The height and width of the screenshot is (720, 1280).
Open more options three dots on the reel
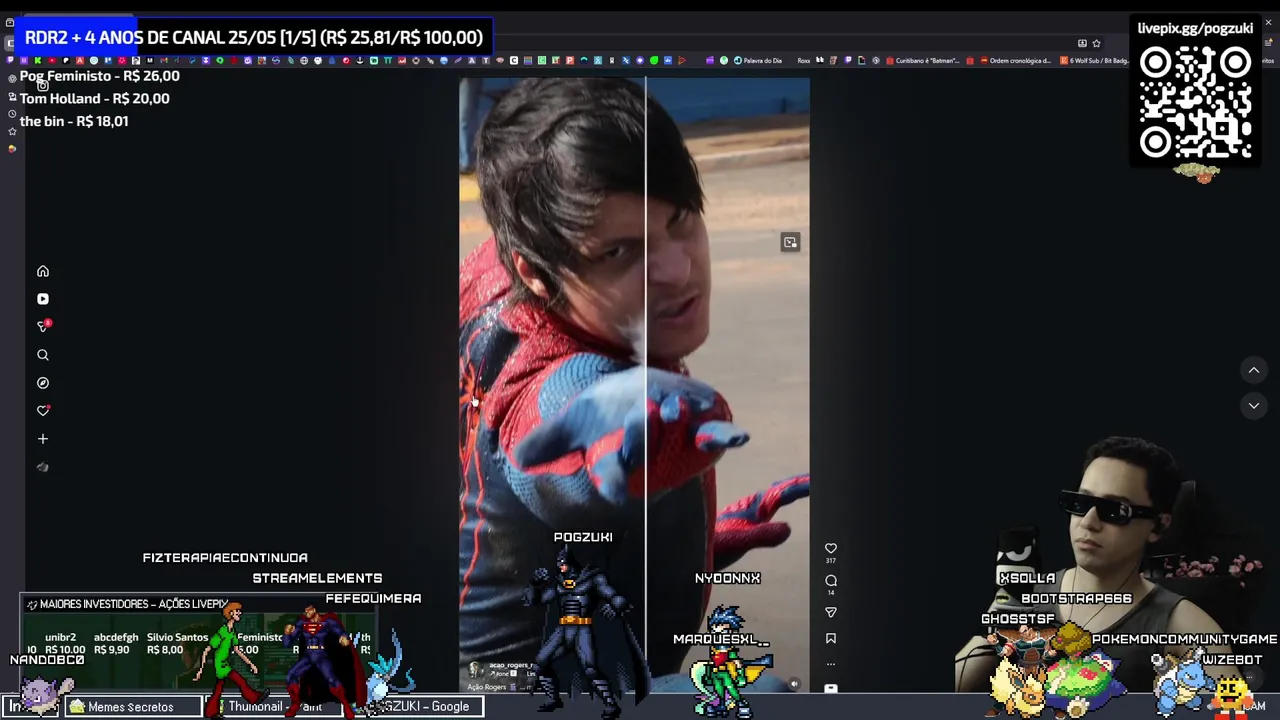831,663
